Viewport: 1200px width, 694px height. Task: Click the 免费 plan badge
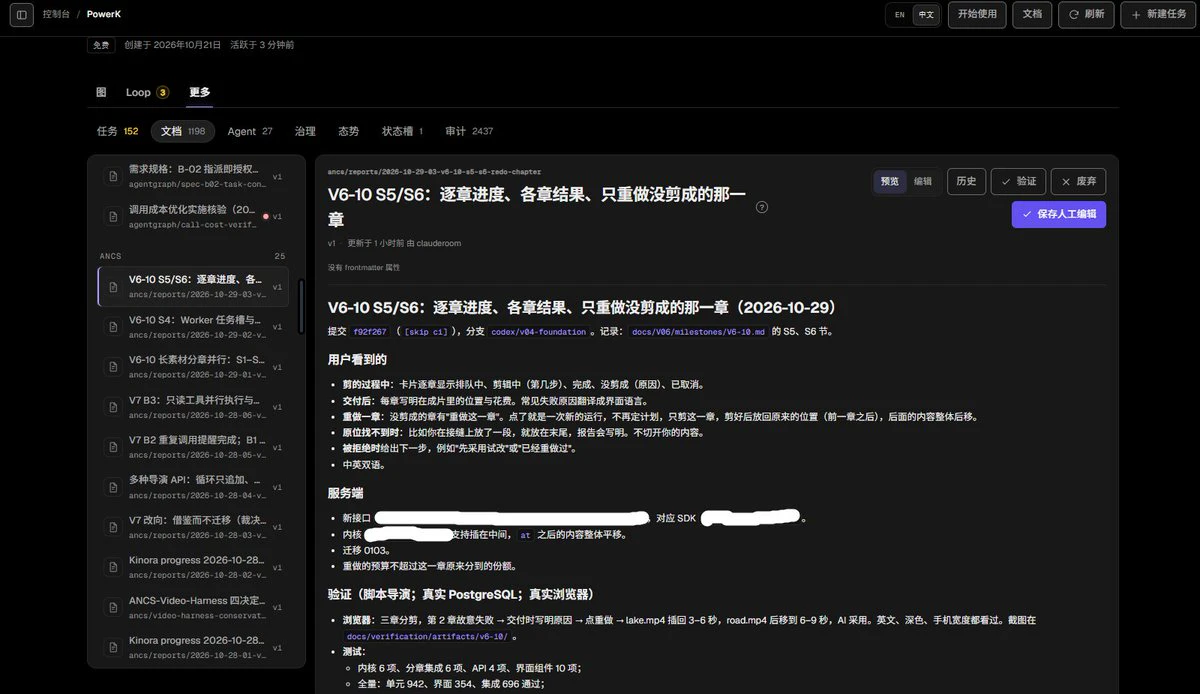tap(101, 45)
